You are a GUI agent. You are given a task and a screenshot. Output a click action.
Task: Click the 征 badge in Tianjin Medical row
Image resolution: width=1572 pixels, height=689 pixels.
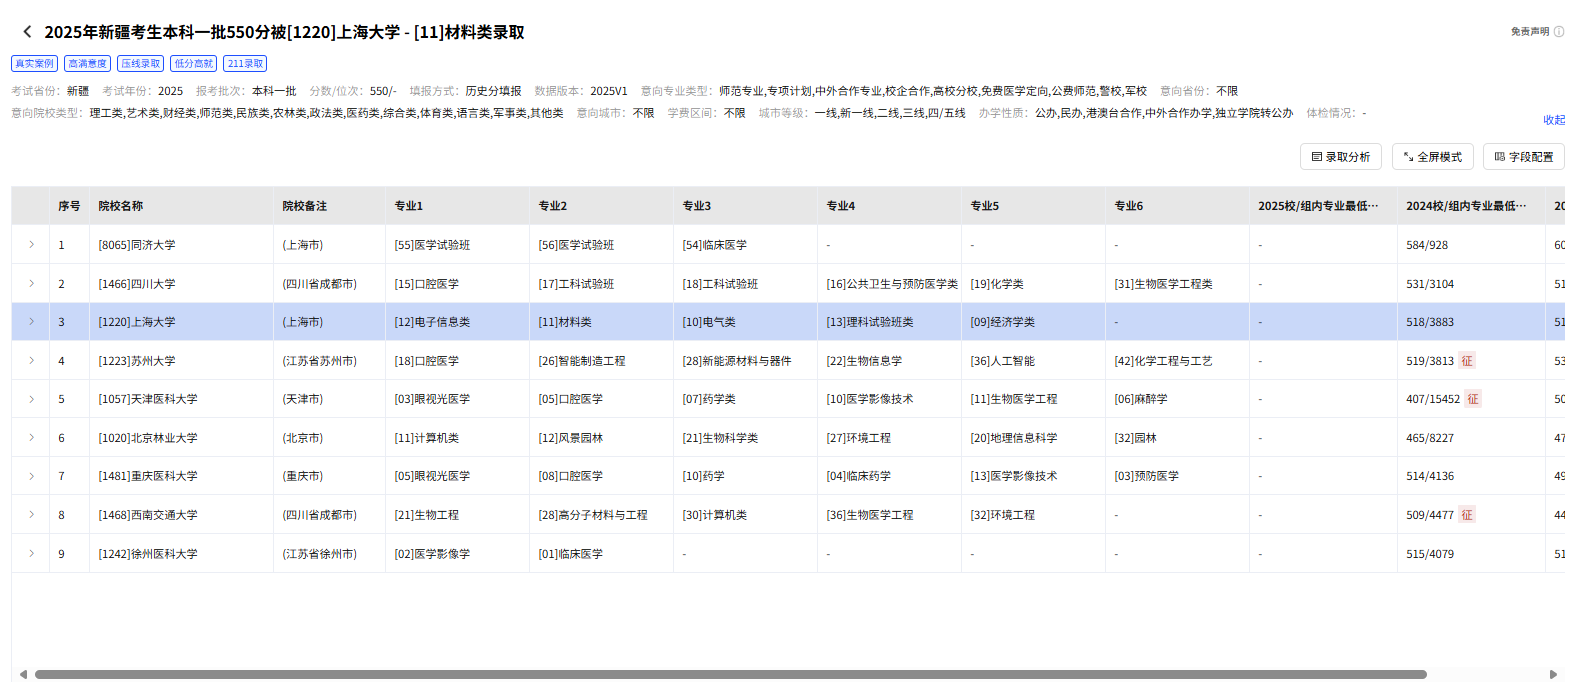(x=1473, y=399)
